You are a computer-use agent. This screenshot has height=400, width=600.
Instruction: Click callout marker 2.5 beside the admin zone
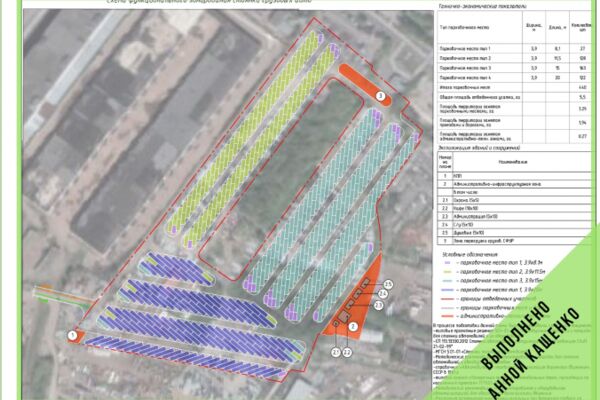tap(388, 284)
